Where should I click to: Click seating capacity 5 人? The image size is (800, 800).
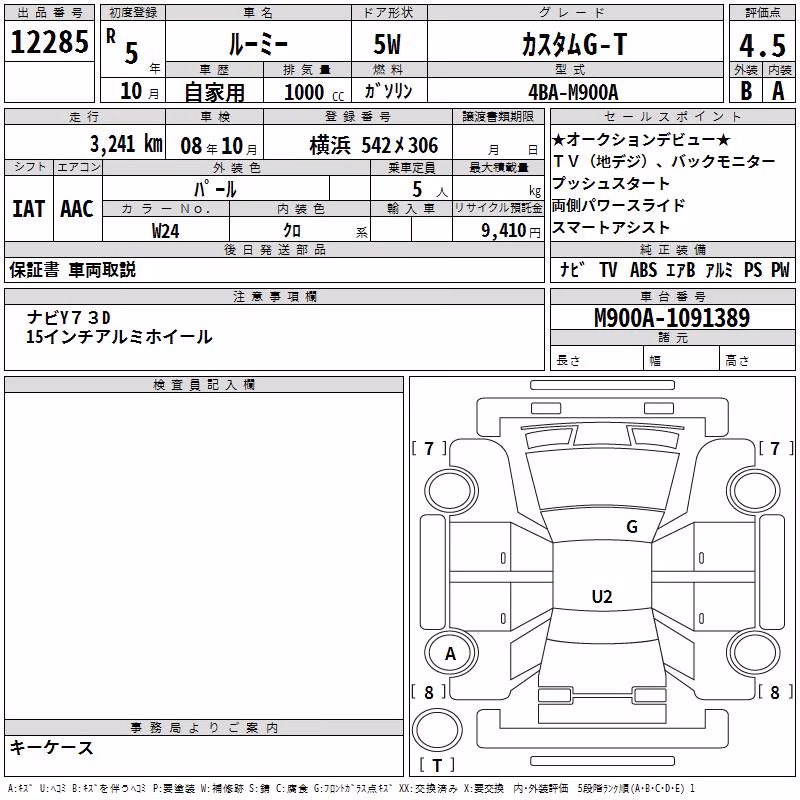429,190
